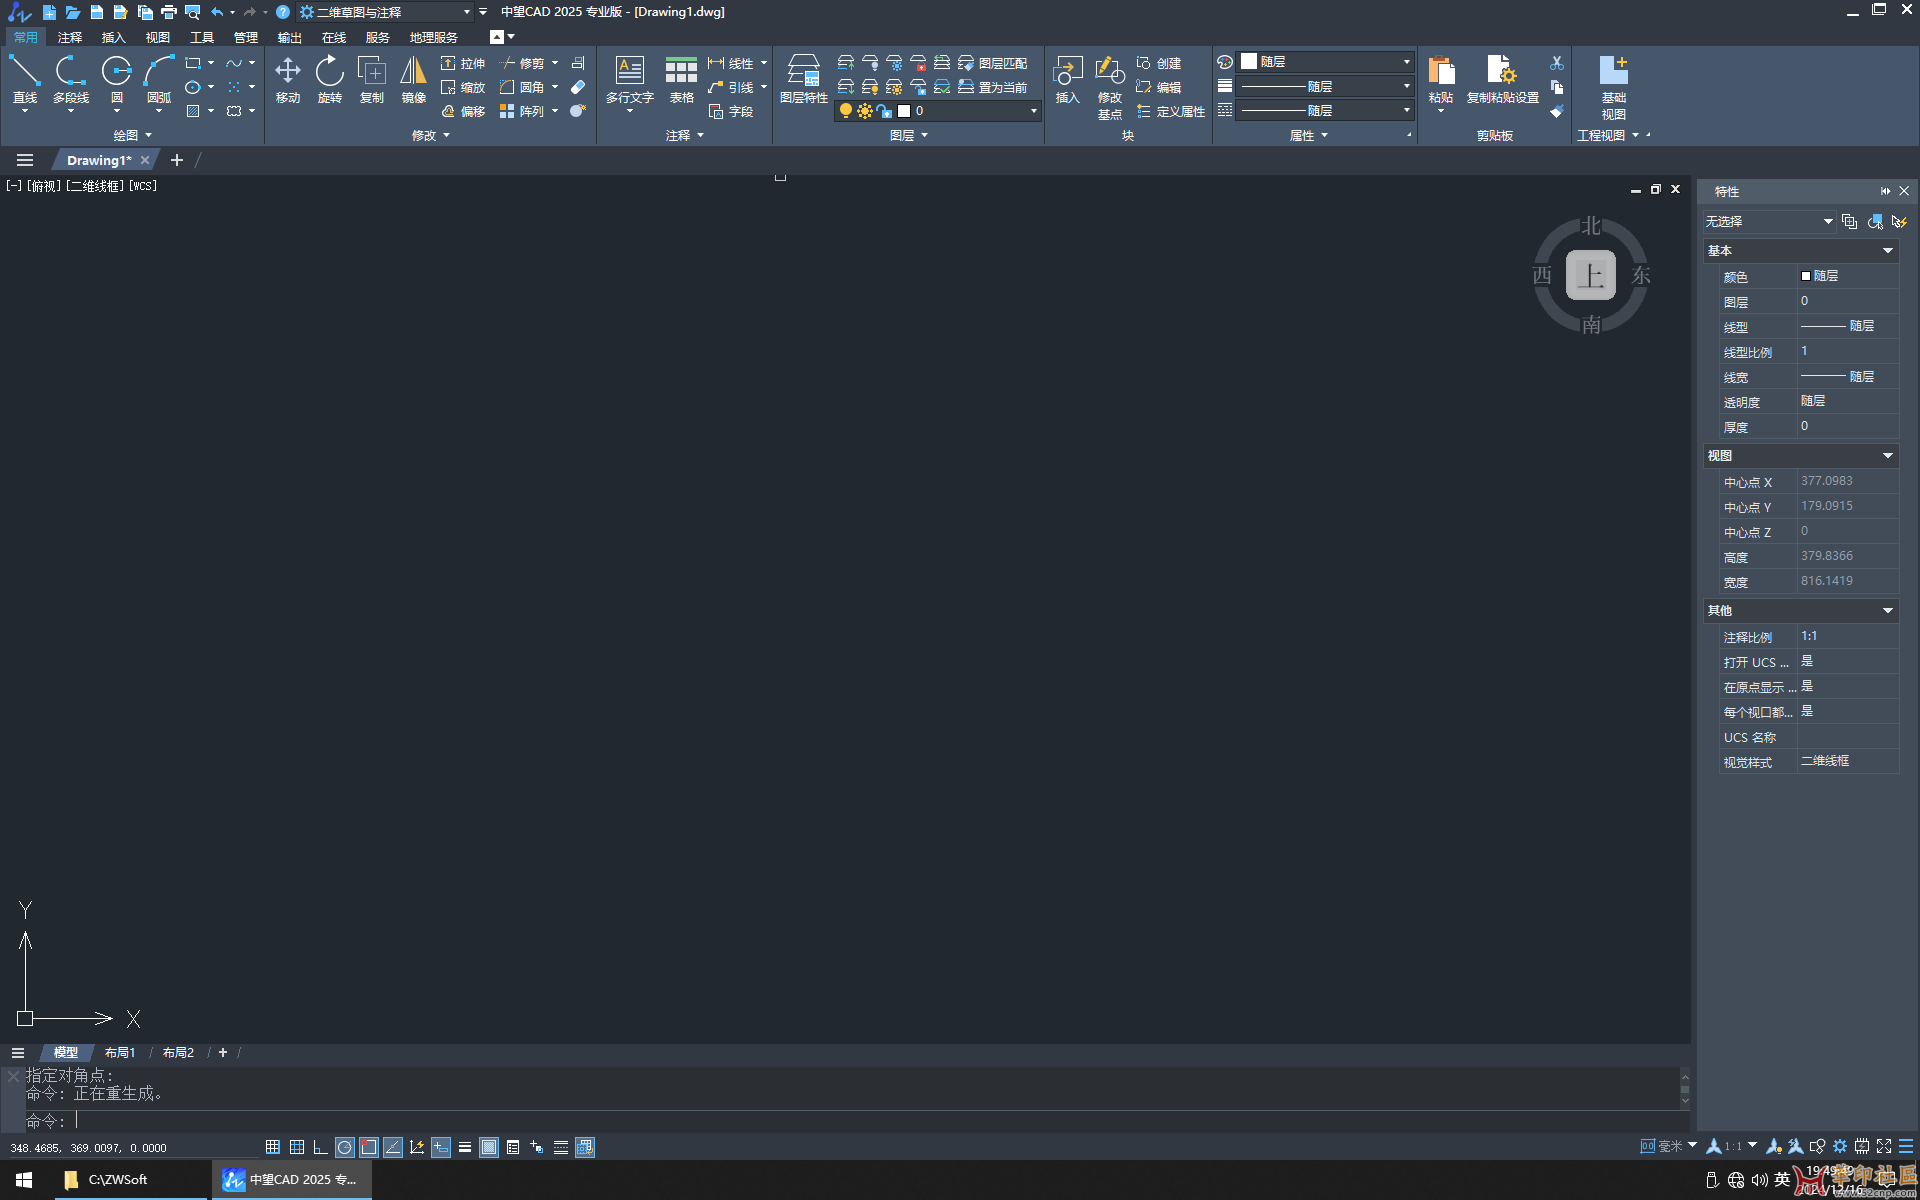Image resolution: width=1920 pixels, height=1200 pixels.
Task: Open the 视图 ribbon tab
Action: point(158,37)
